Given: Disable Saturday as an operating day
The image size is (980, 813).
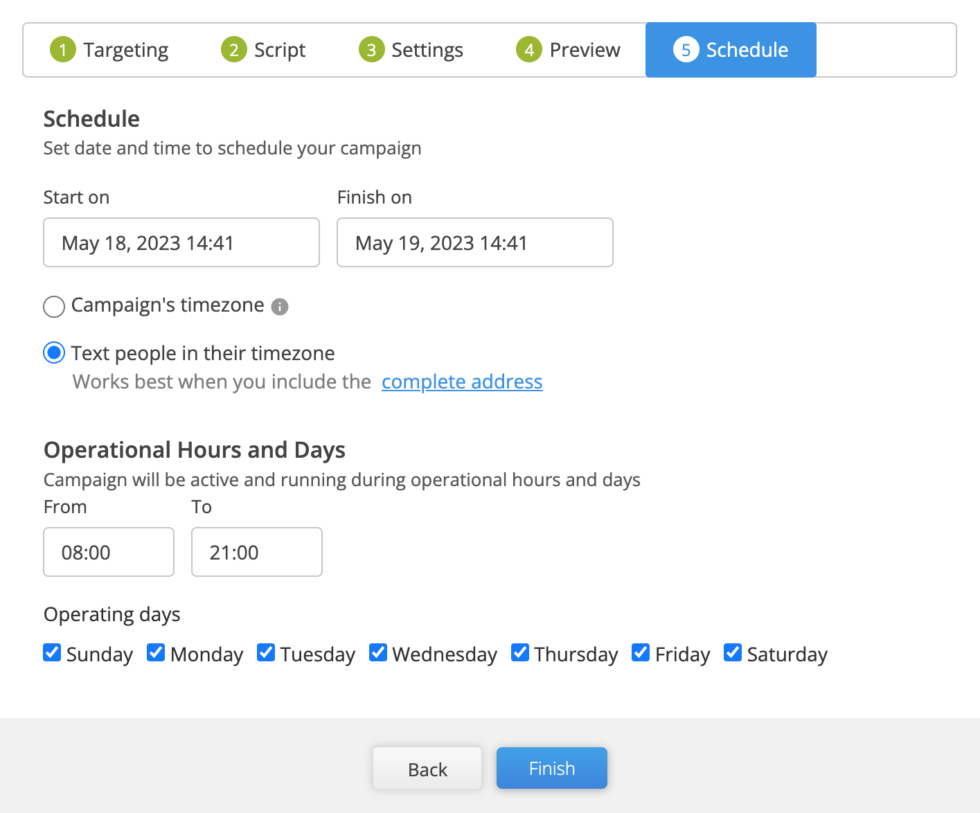Looking at the screenshot, I should (x=732, y=652).
